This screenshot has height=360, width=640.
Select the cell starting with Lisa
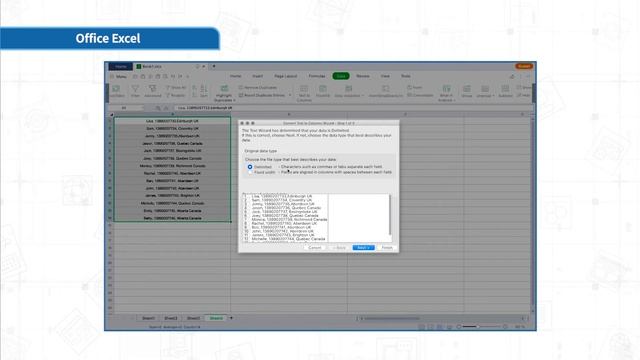[172, 121]
